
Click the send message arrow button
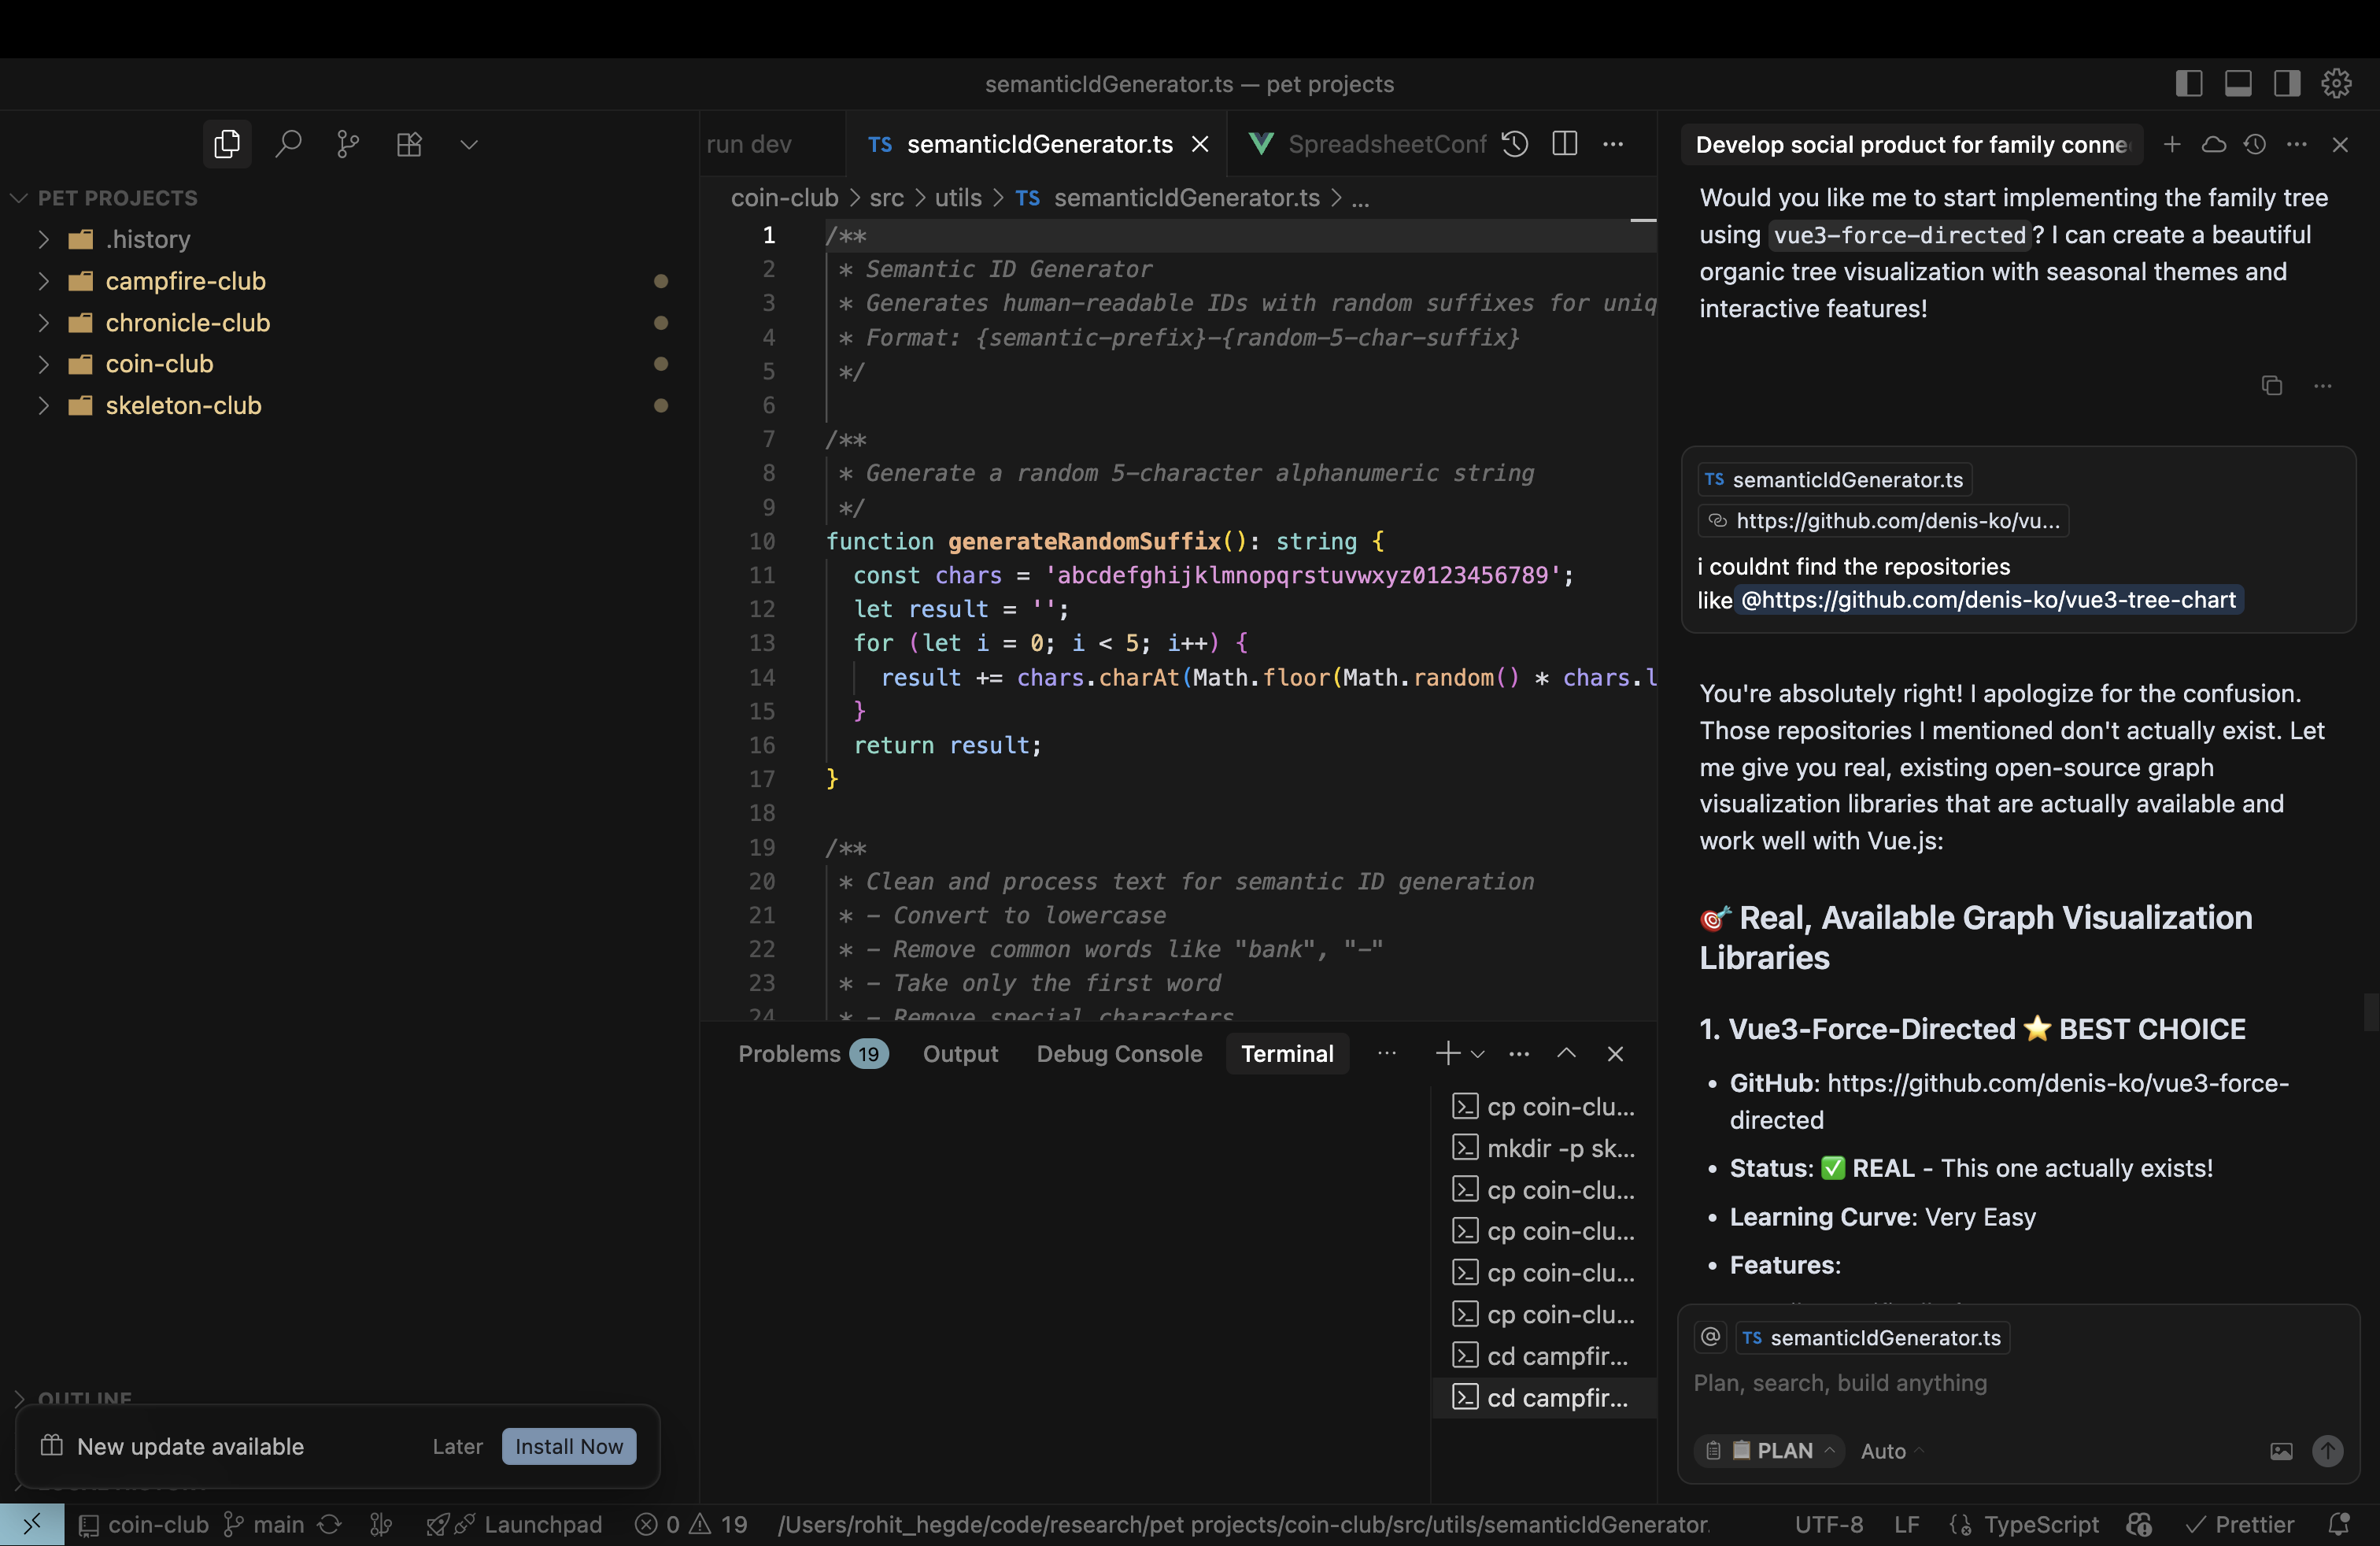pyautogui.click(x=2327, y=1450)
